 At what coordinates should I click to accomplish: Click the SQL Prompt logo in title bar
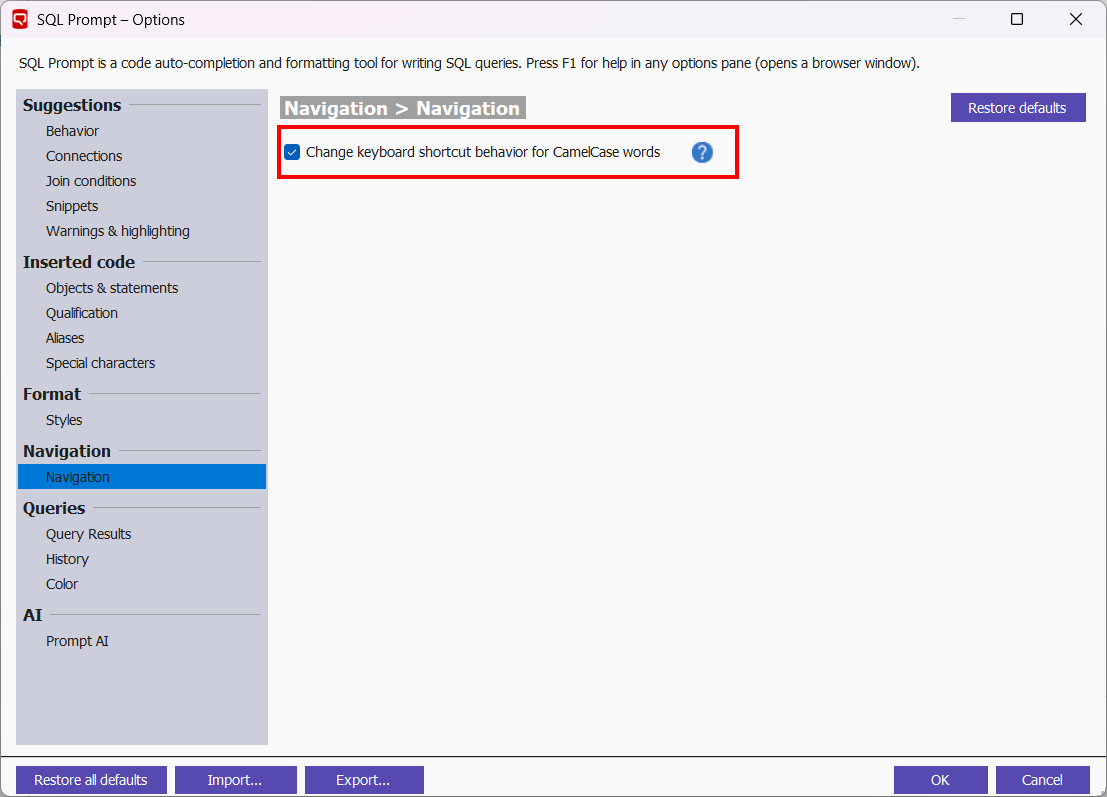(x=20, y=20)
